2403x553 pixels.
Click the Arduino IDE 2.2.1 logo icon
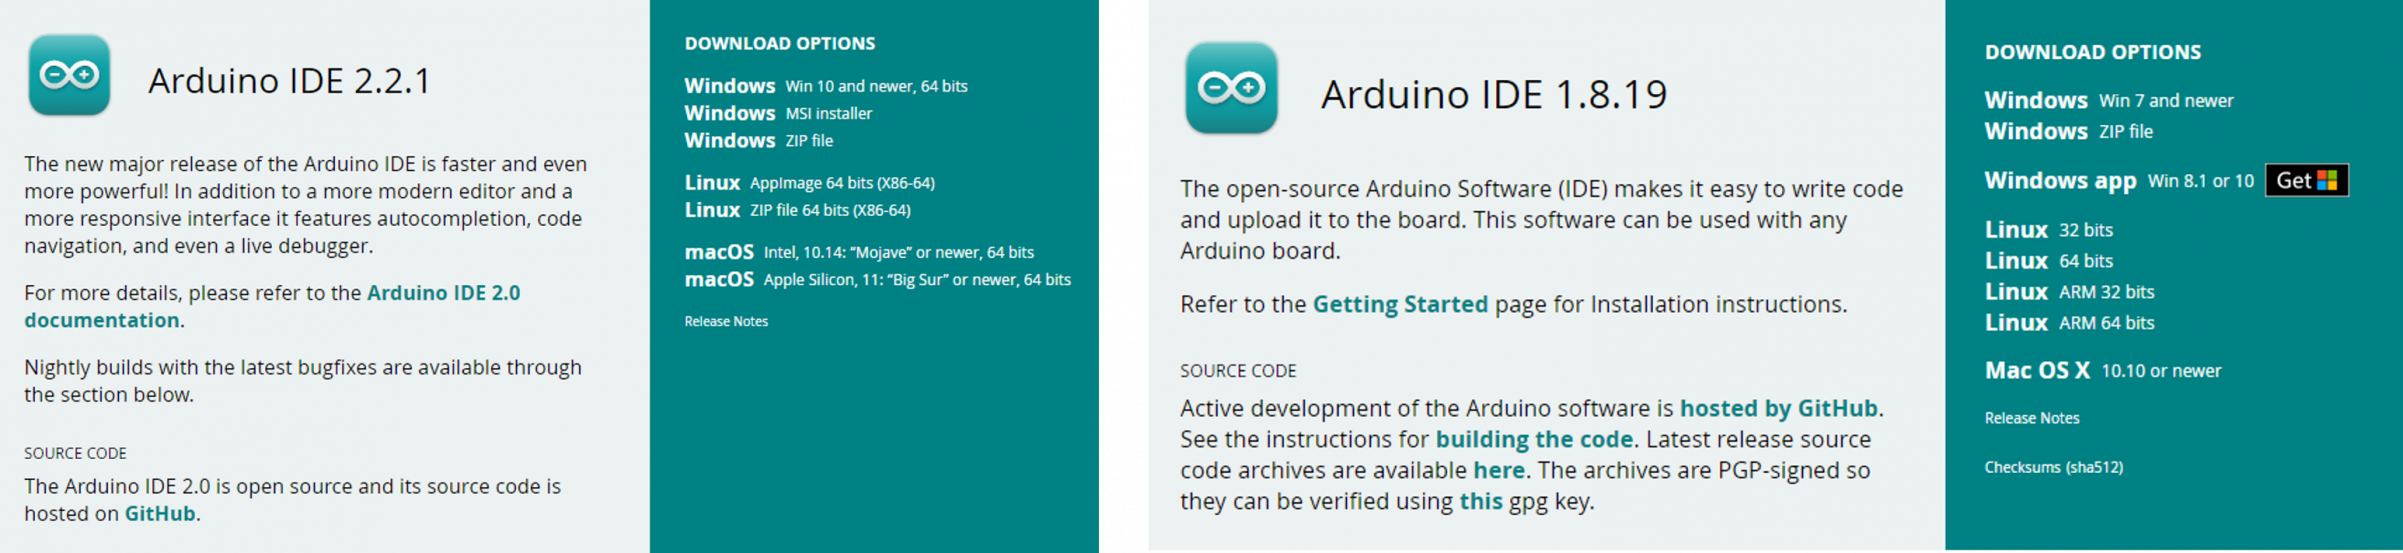pos(69,75)
